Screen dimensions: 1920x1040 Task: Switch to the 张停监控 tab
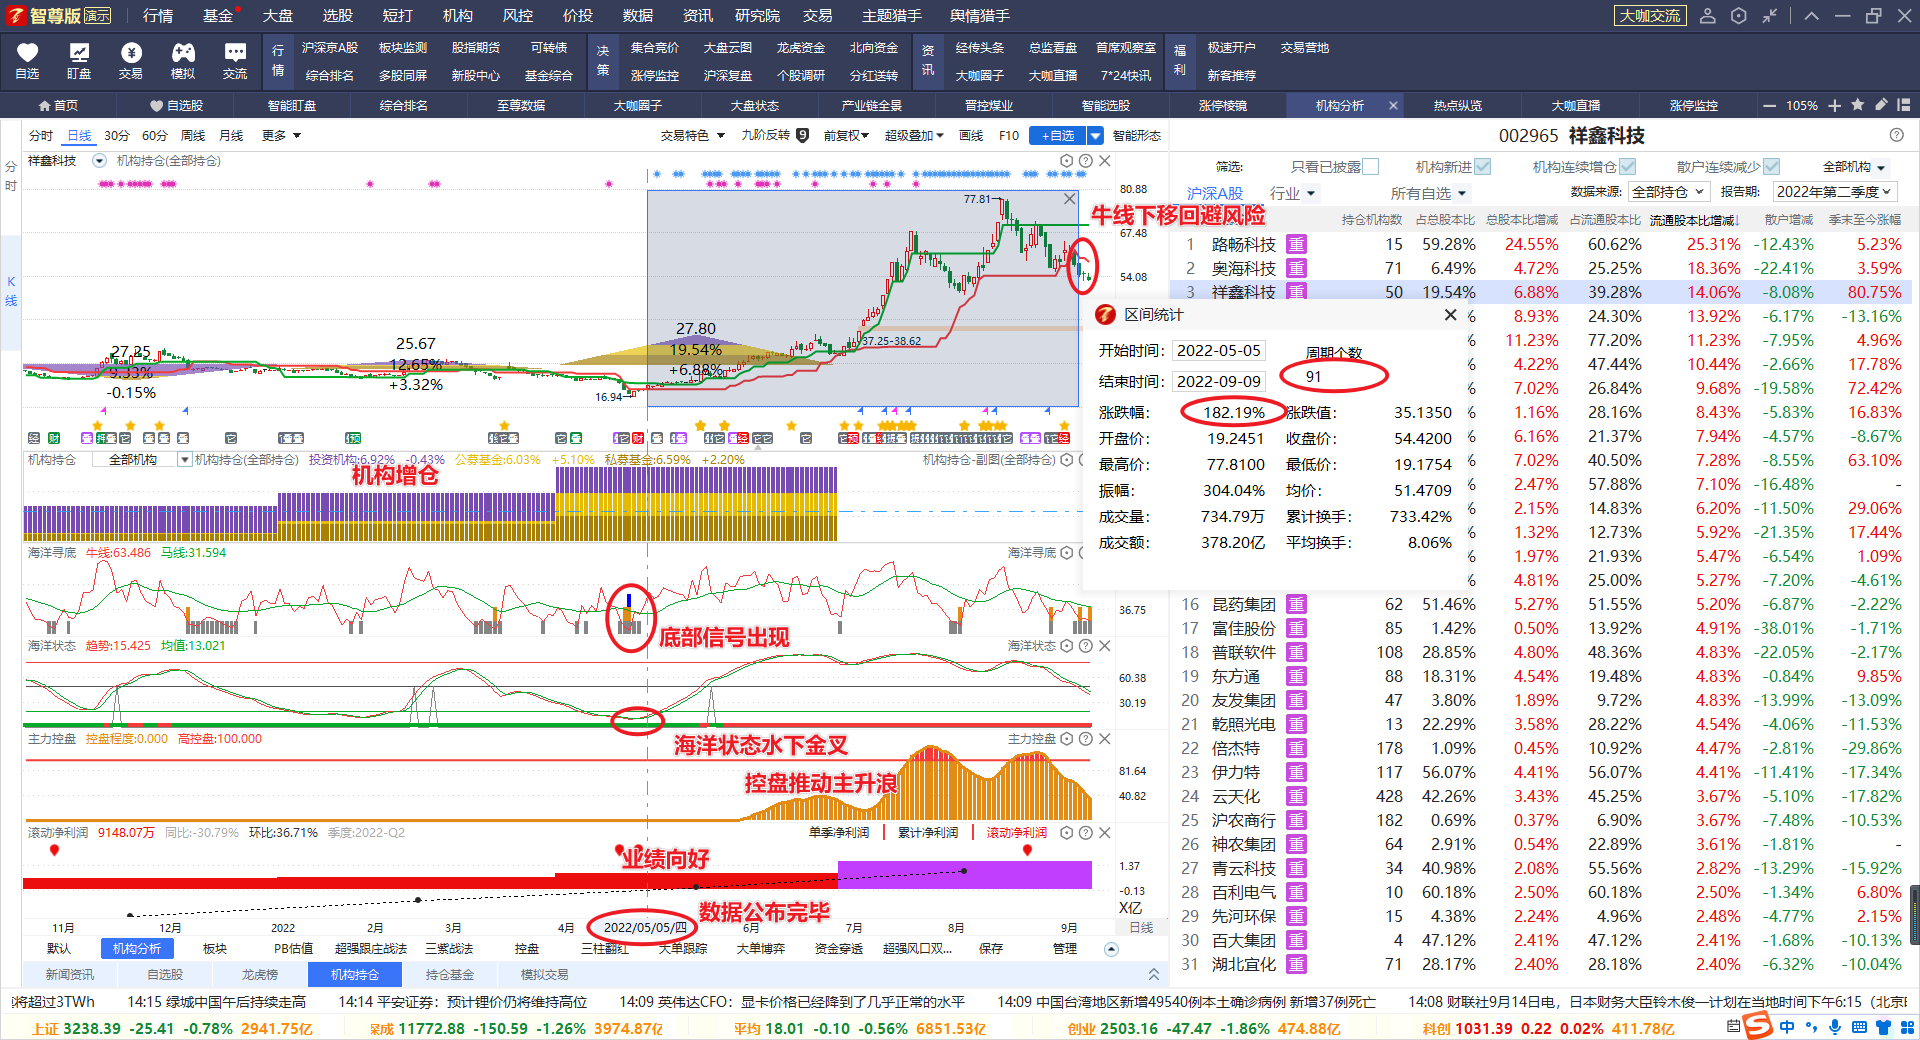(1693, 105)
